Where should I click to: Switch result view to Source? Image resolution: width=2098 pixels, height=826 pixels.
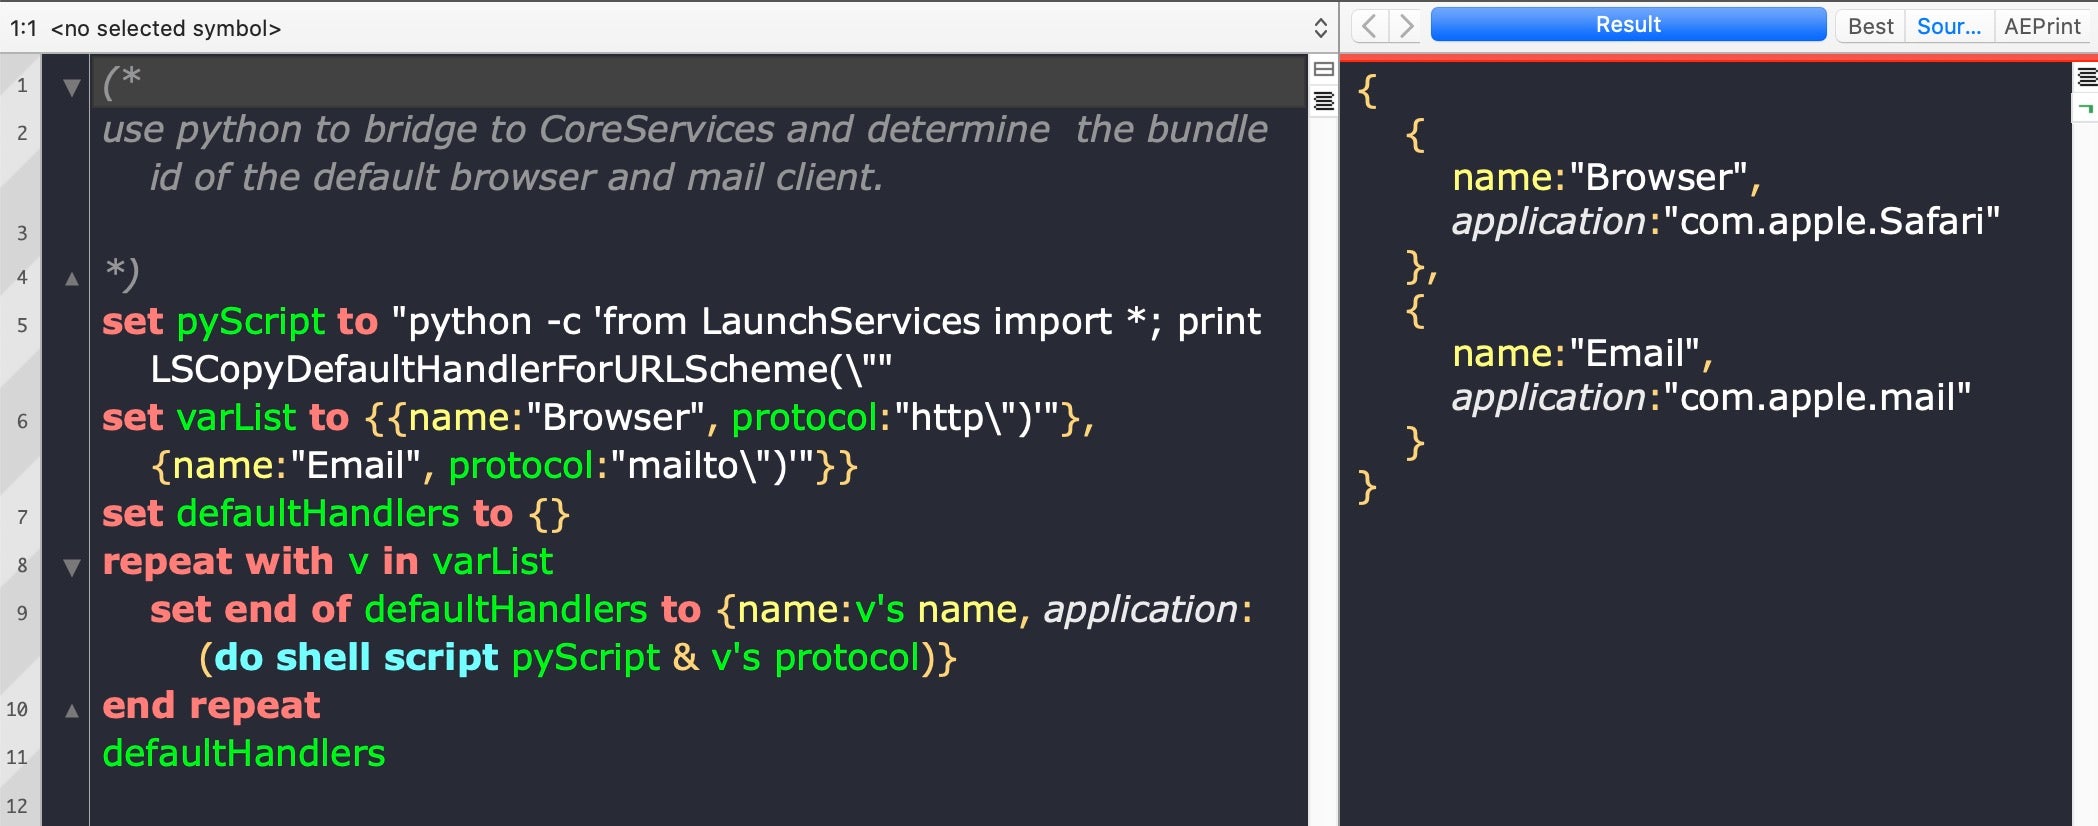1948,27
